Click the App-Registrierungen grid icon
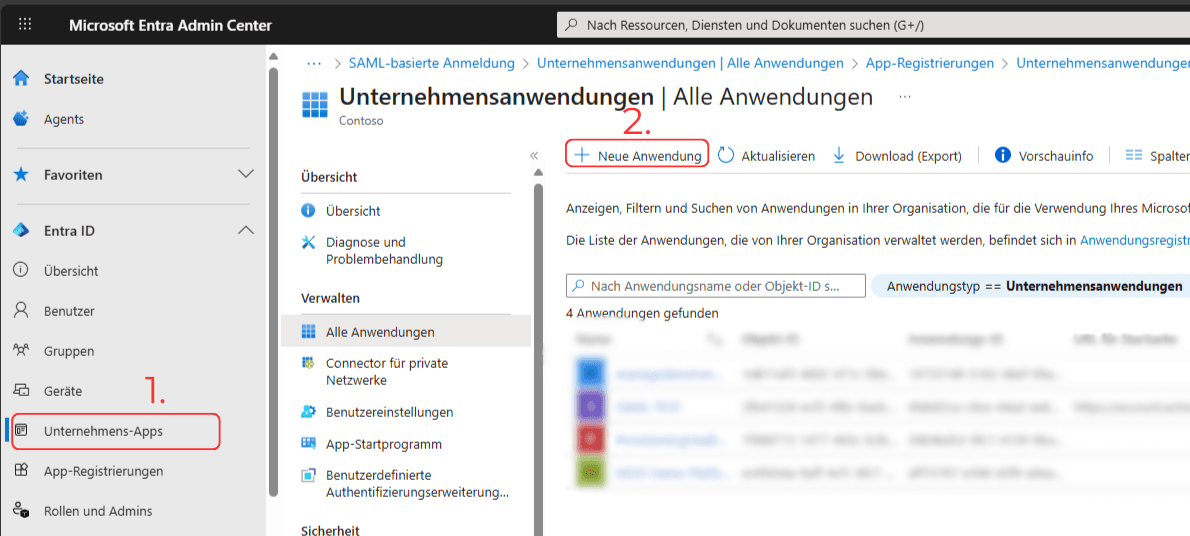 pos(21,471)
